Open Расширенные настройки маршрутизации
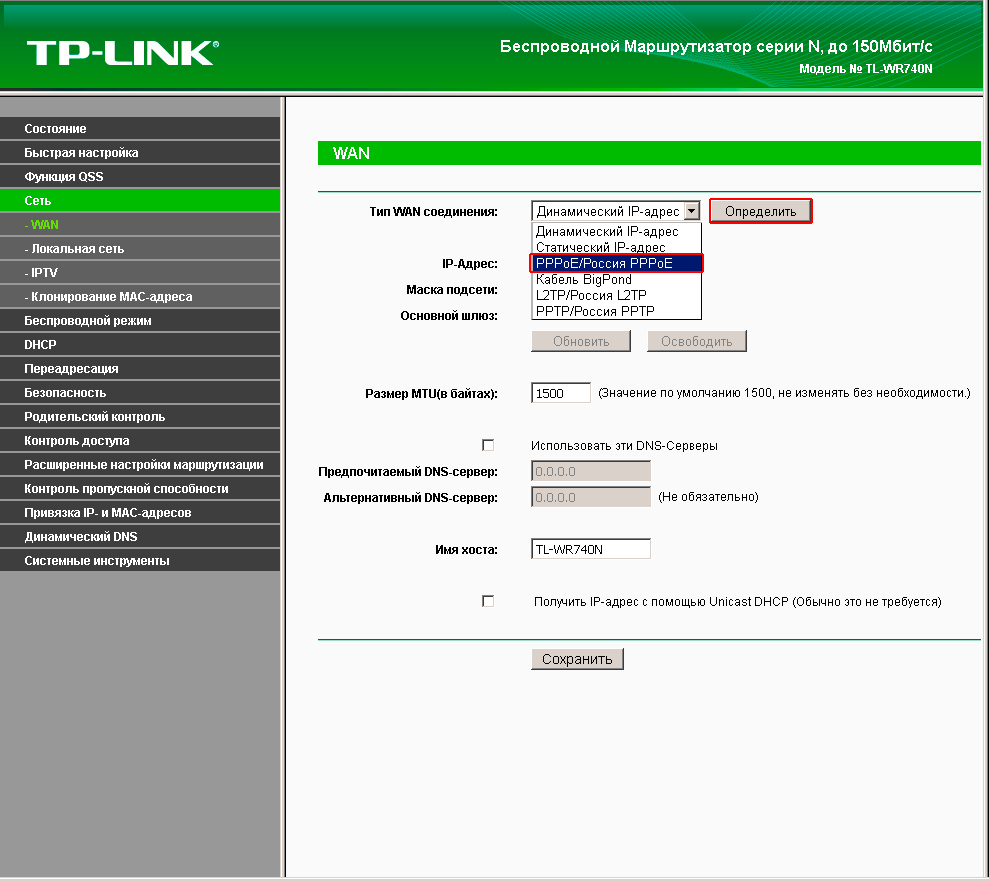 tap(140, 464)
